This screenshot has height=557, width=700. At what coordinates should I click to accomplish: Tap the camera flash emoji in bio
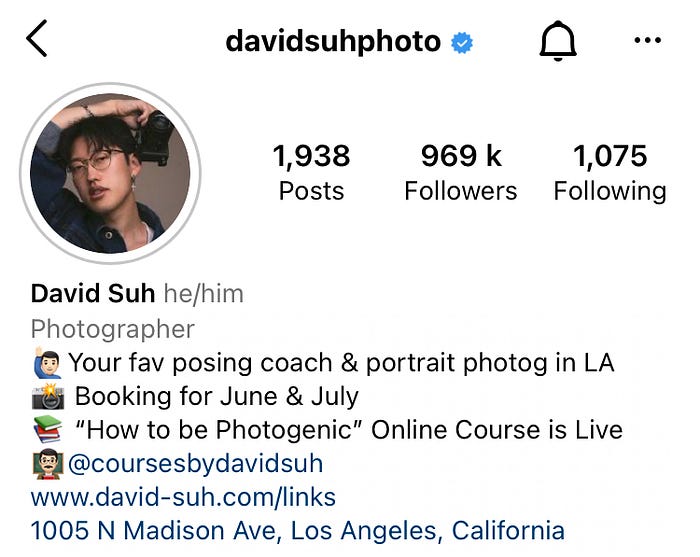click(48, 396)
